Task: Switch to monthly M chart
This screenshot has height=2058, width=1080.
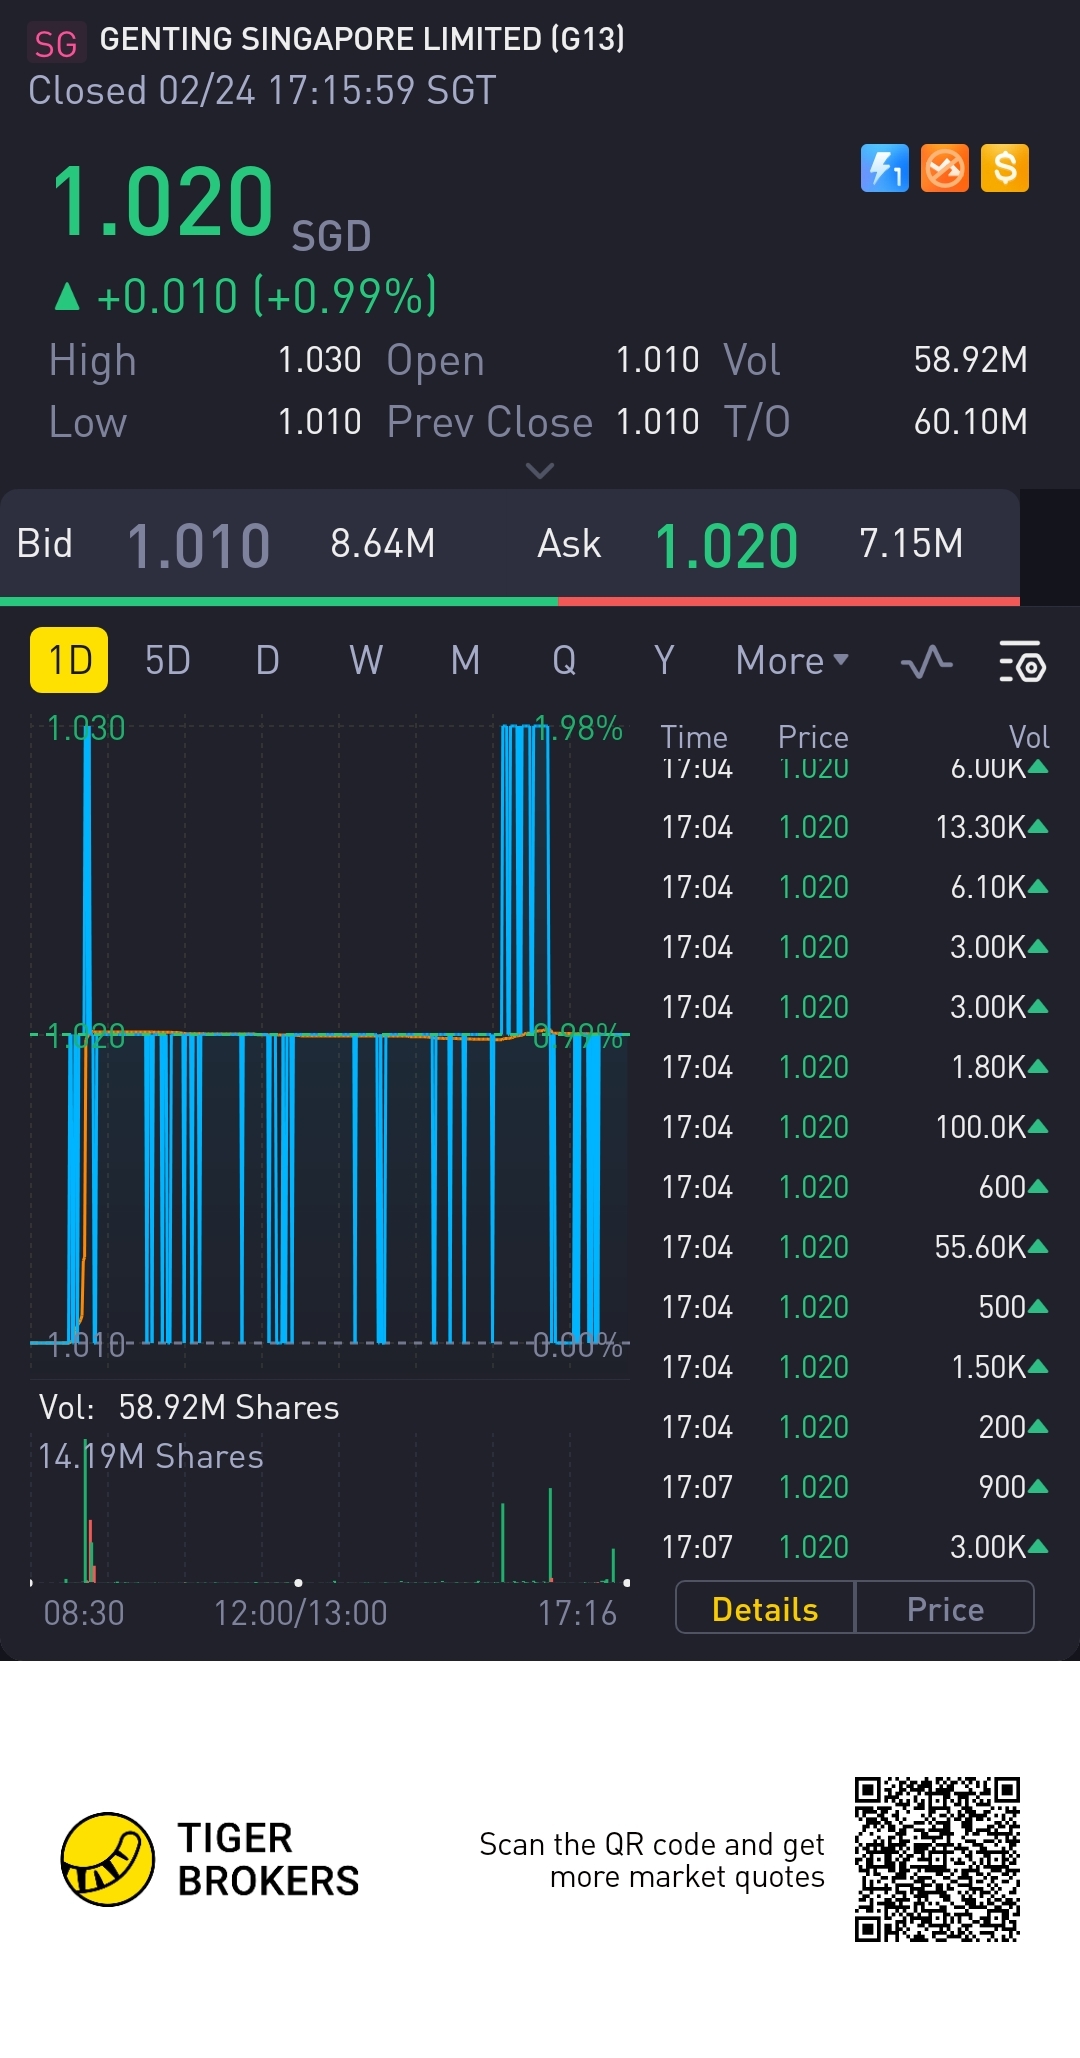Action: coord(465,661)
